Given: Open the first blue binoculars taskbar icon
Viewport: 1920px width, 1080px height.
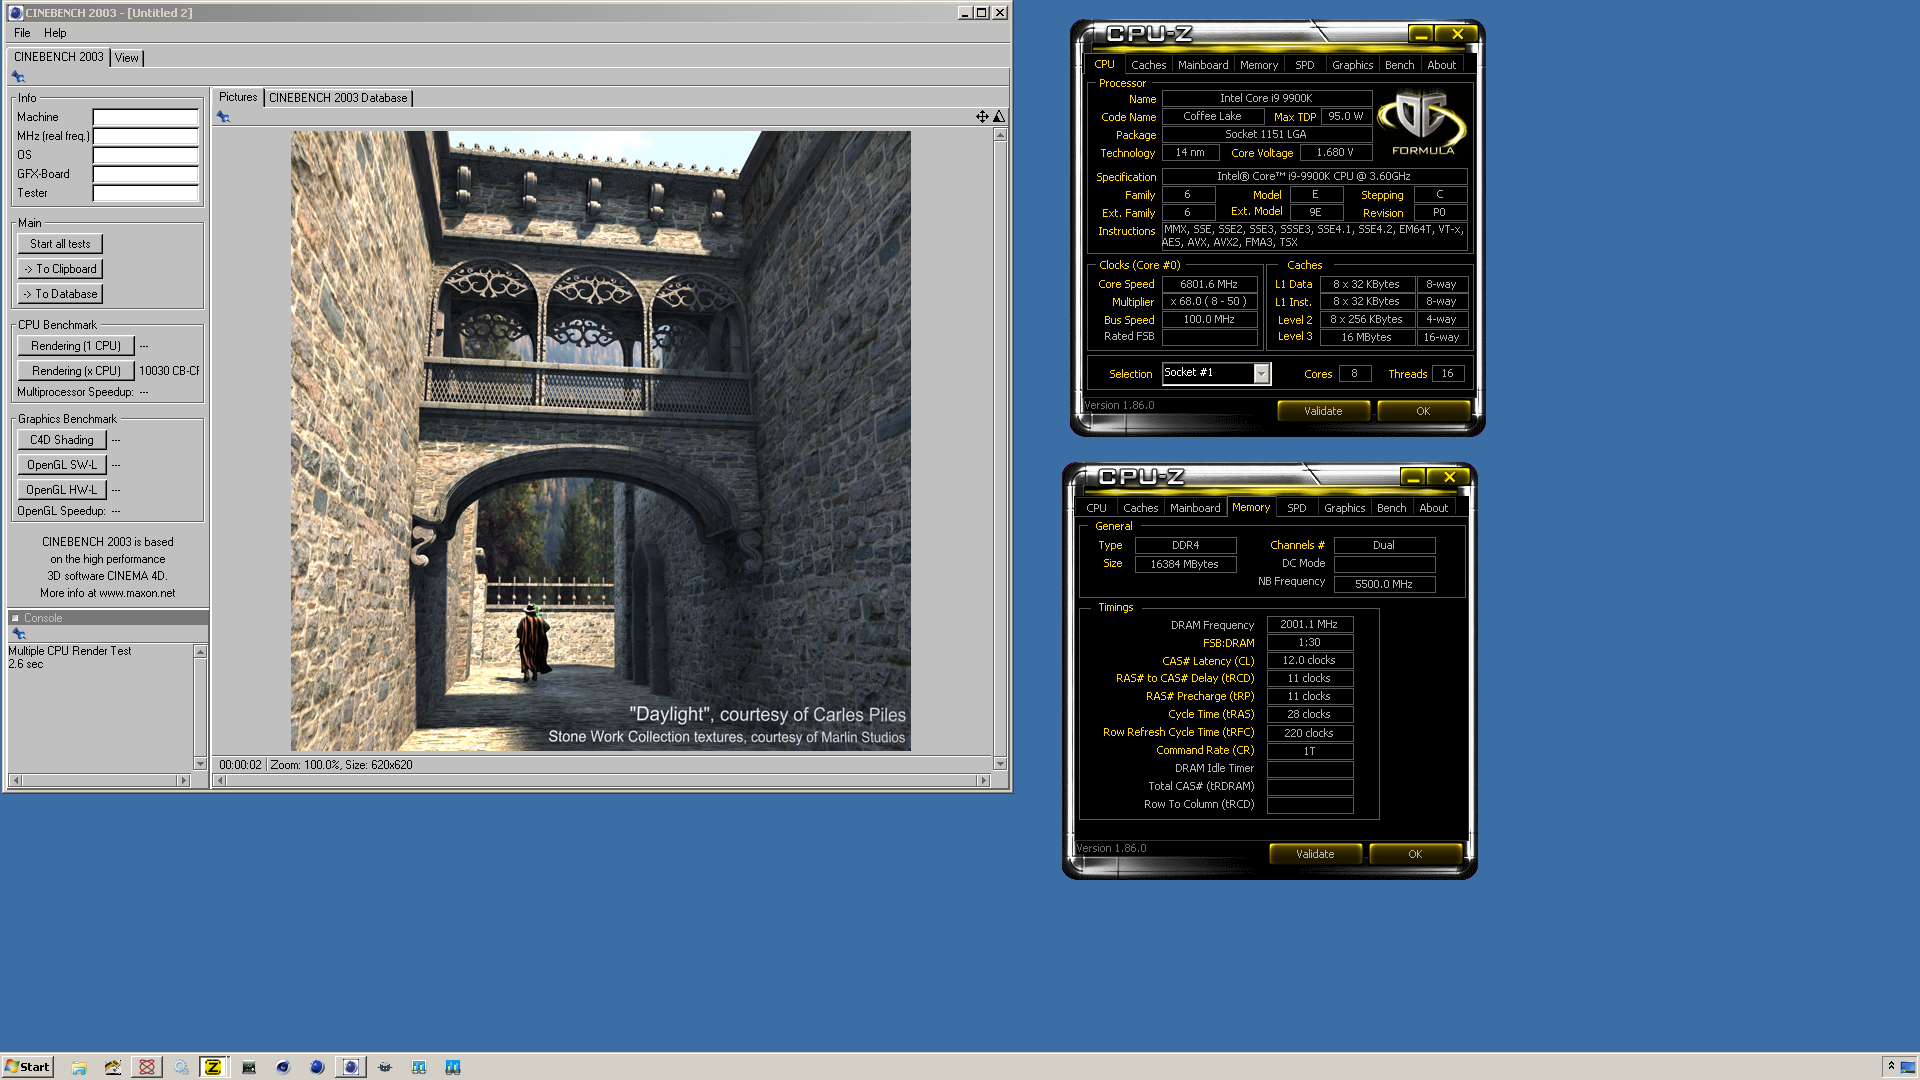Looking at the screenshot, I should click(419, 1067).
